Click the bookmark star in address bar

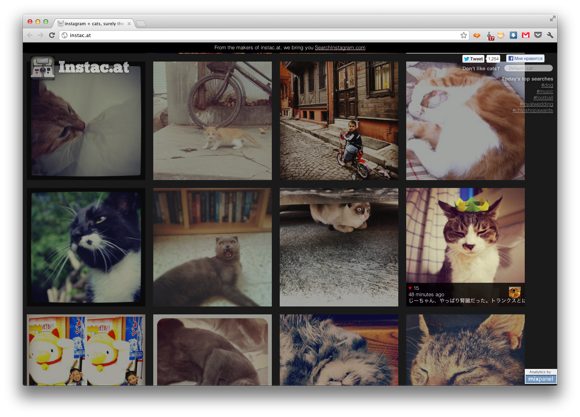tap(463, 35)
